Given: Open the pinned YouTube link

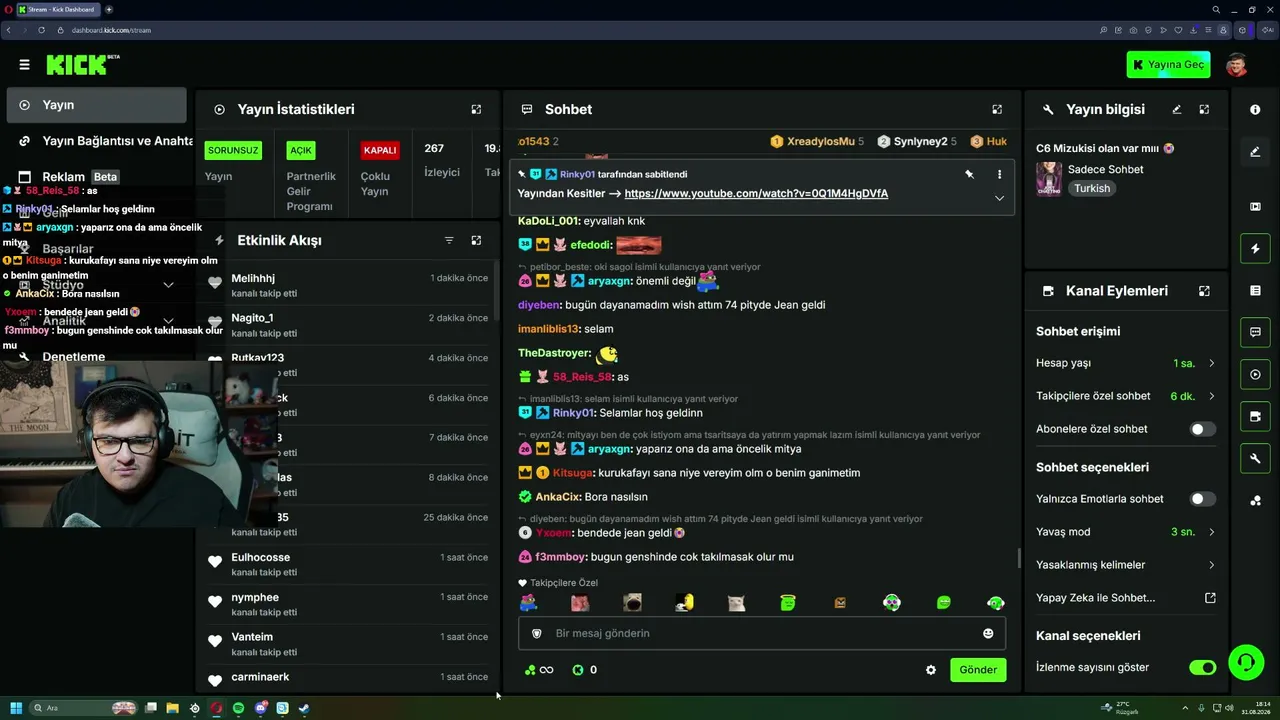Looking at the screenshot, I should pos(756,194).
